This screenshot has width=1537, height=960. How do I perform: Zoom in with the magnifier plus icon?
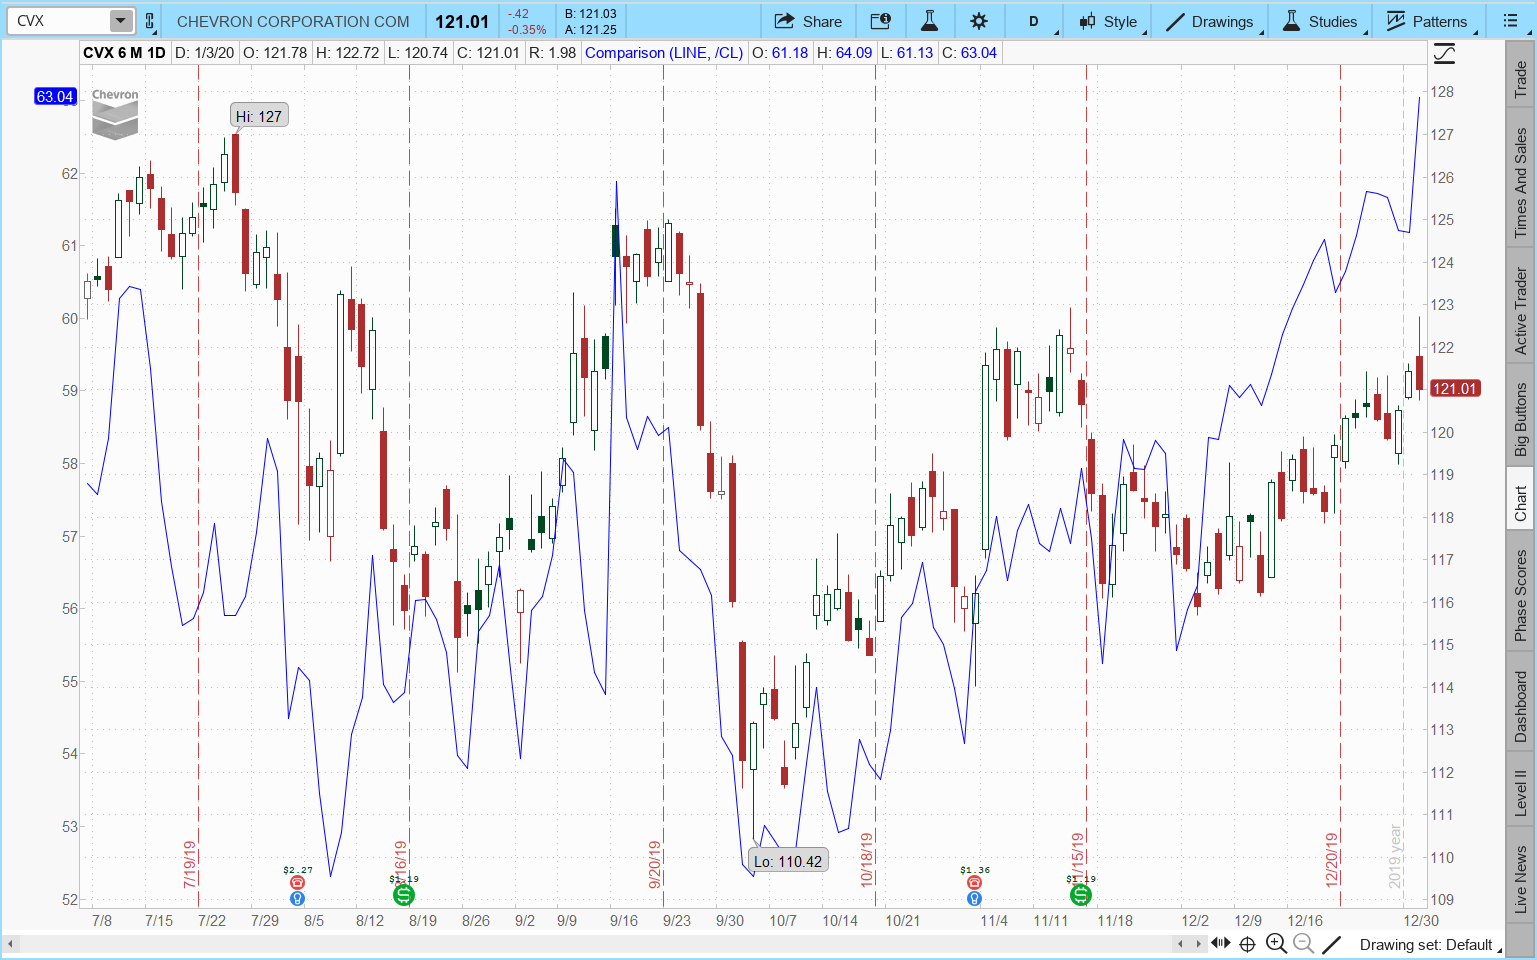pos(1275,944)
